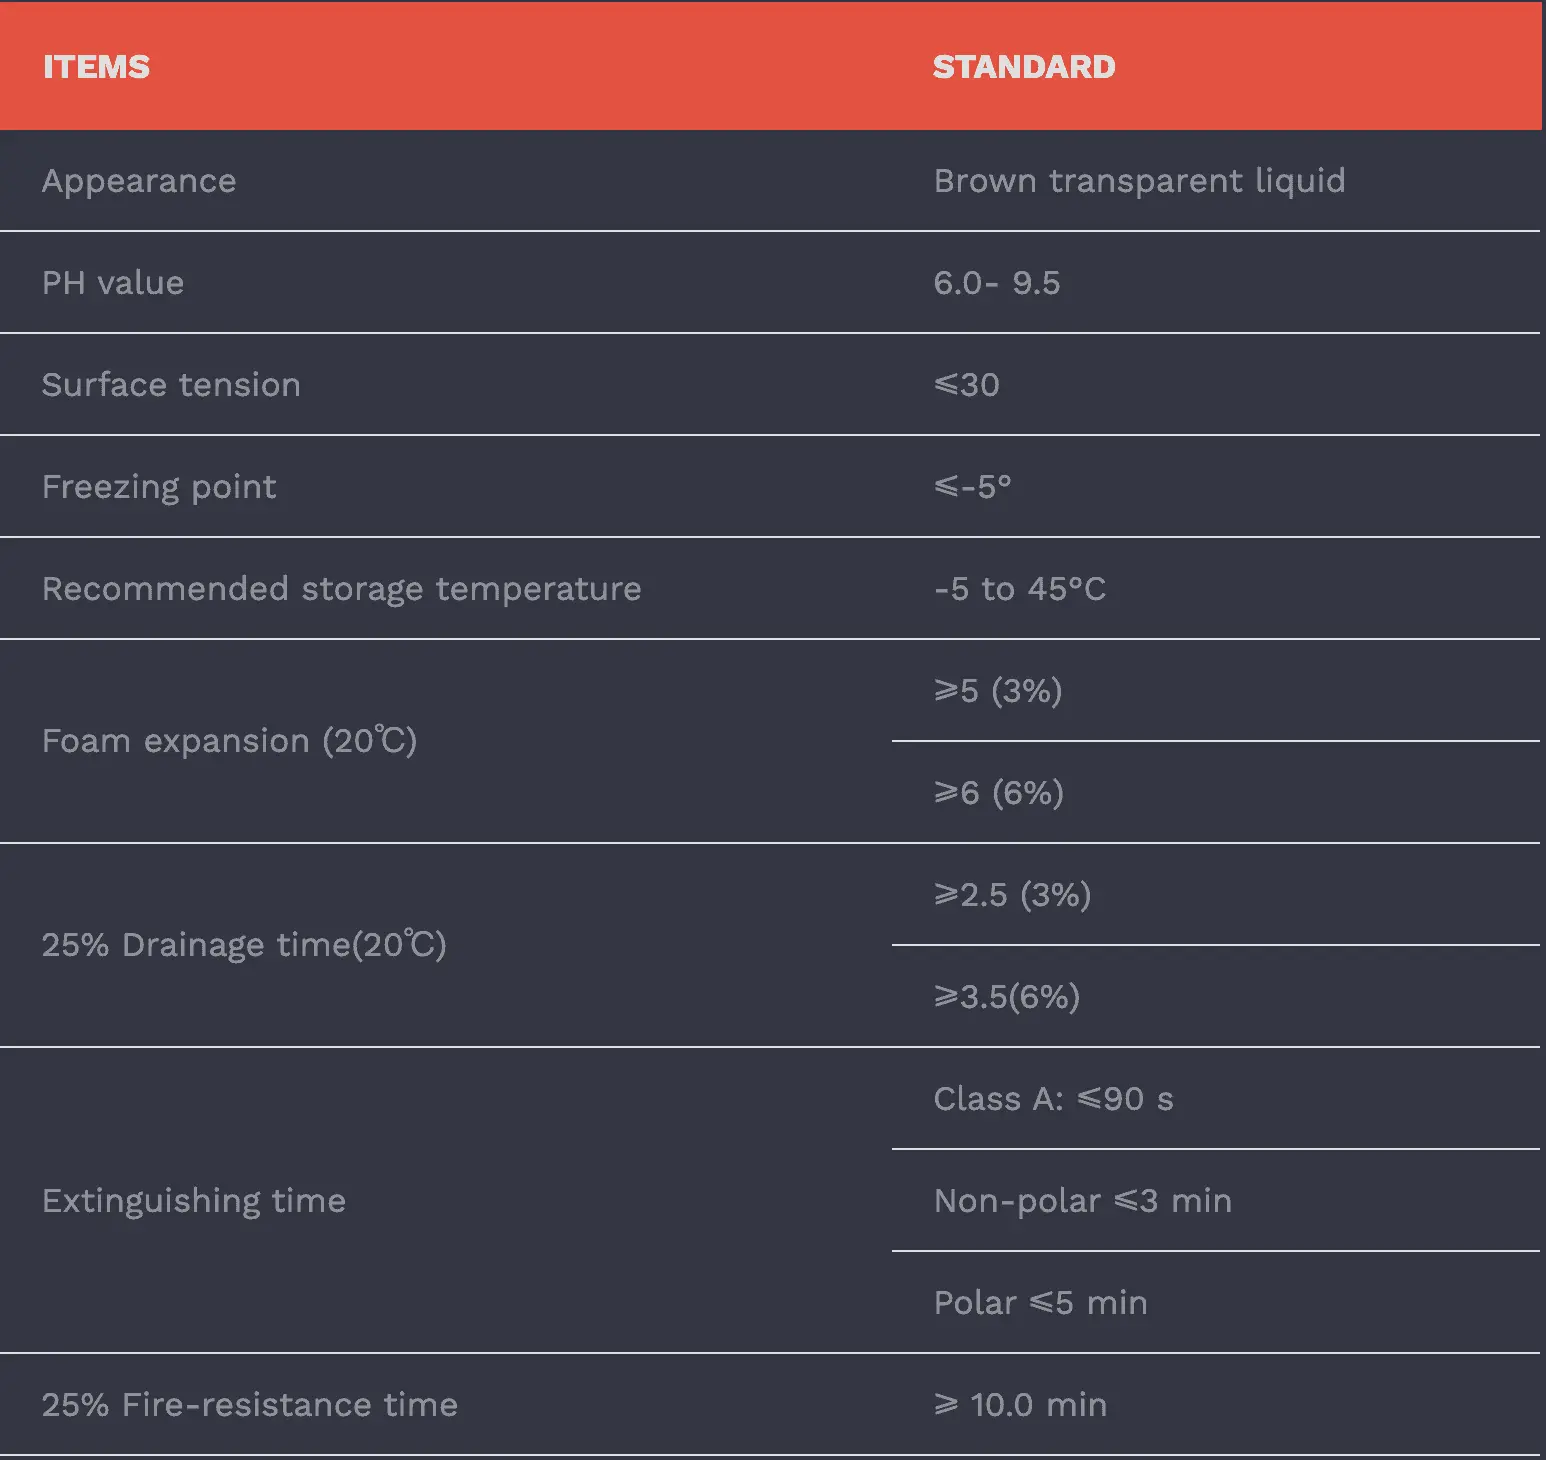Select the Freezing point label
The width and height of the screenshot is (1546, 1460).
[159, 487]
